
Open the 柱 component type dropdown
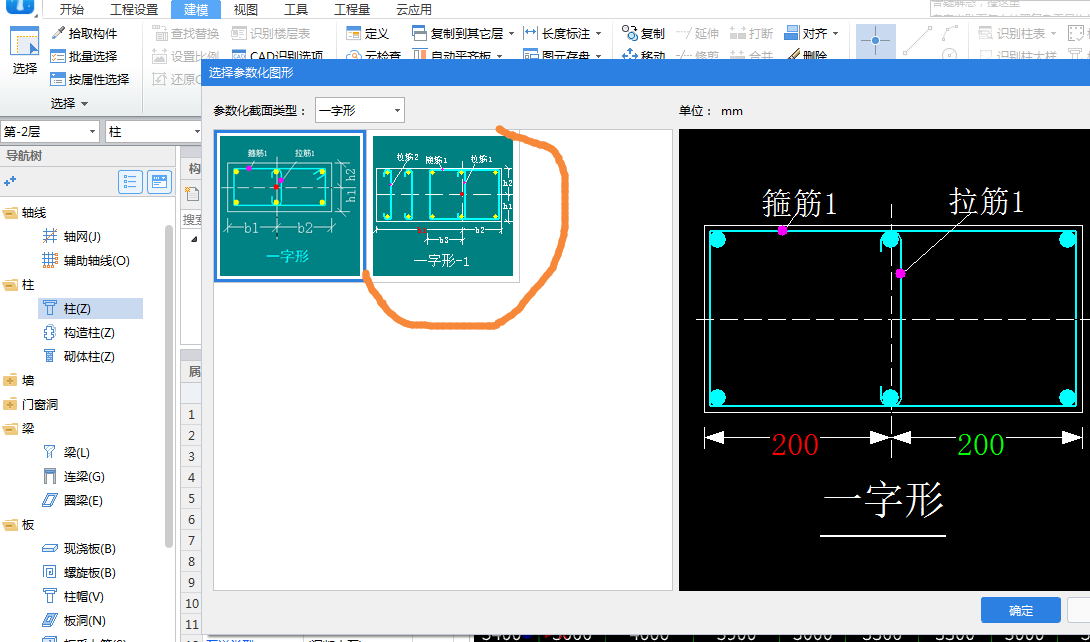[x=154, y=131]
